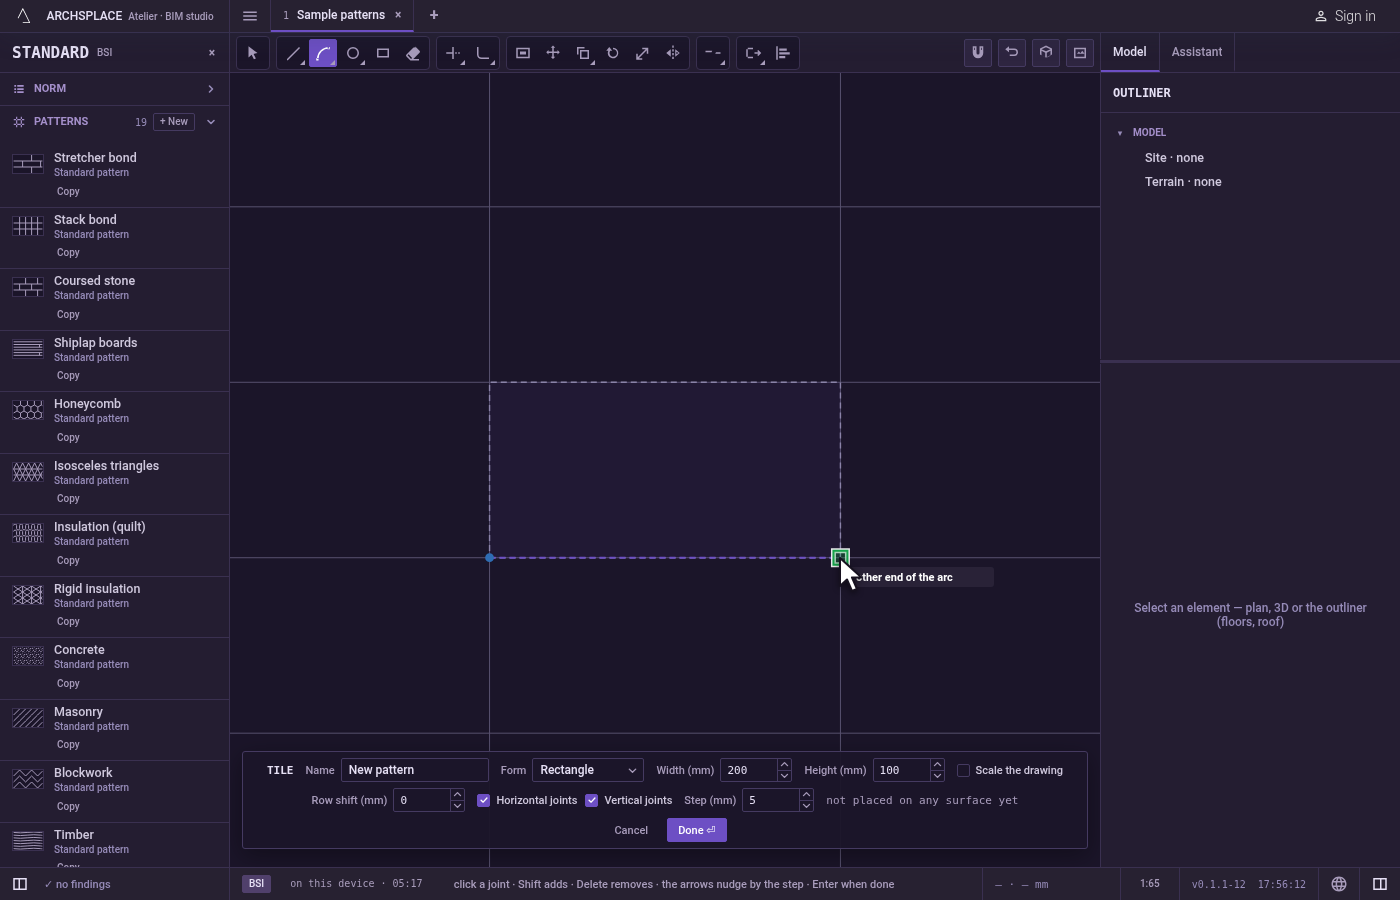Expand the NORM section chevron

(211, 89)
